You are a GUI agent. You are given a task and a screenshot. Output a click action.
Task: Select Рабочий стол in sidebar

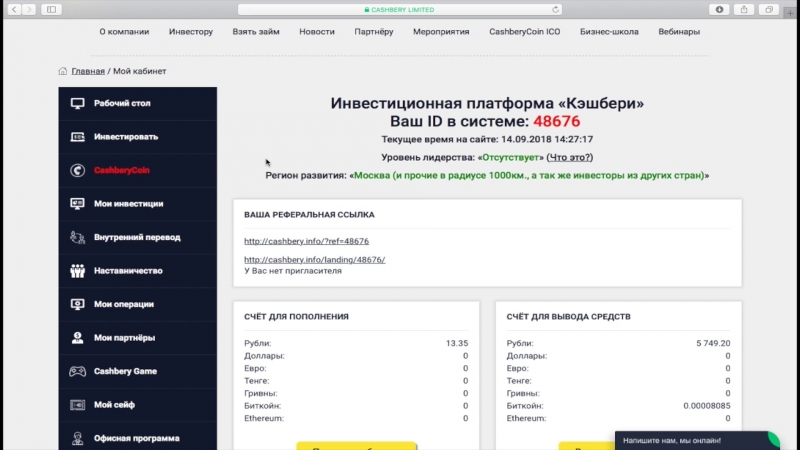click(x=122, y=103)
